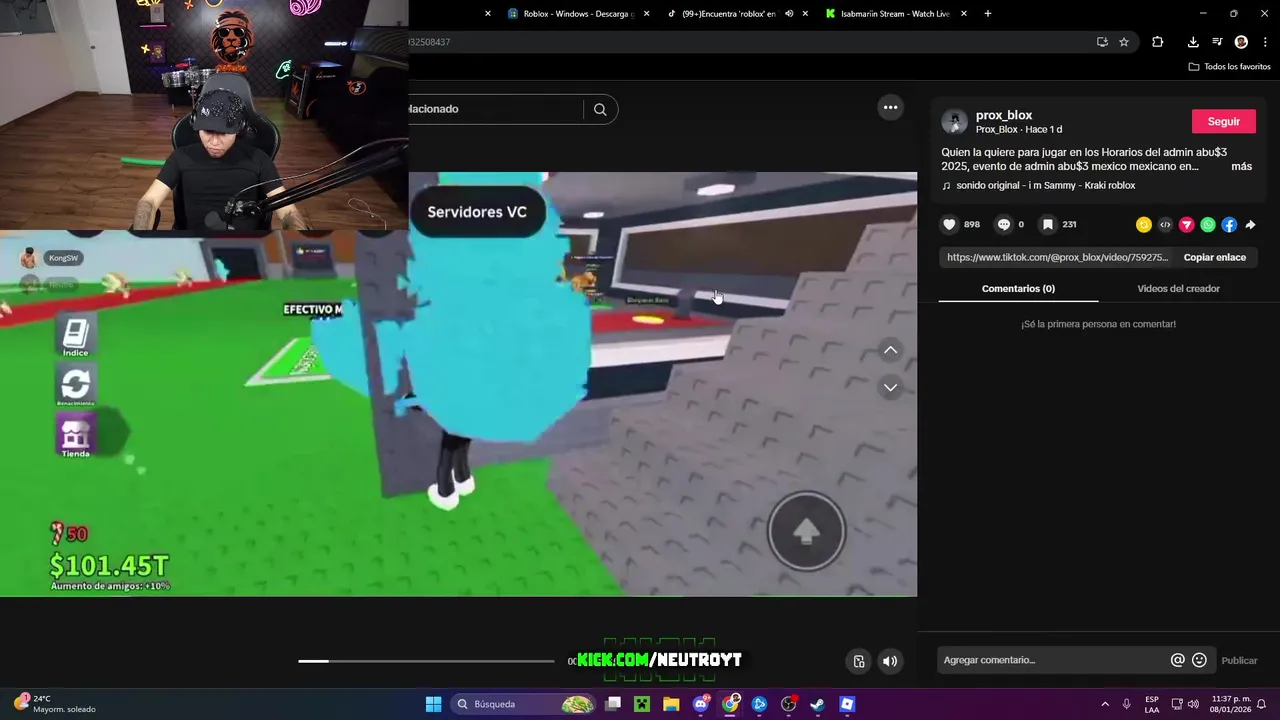The width and height of the screenshot is (1280, 720).
Task: Open the Chrome profile avatar
Action: (x=1241, y=42)
